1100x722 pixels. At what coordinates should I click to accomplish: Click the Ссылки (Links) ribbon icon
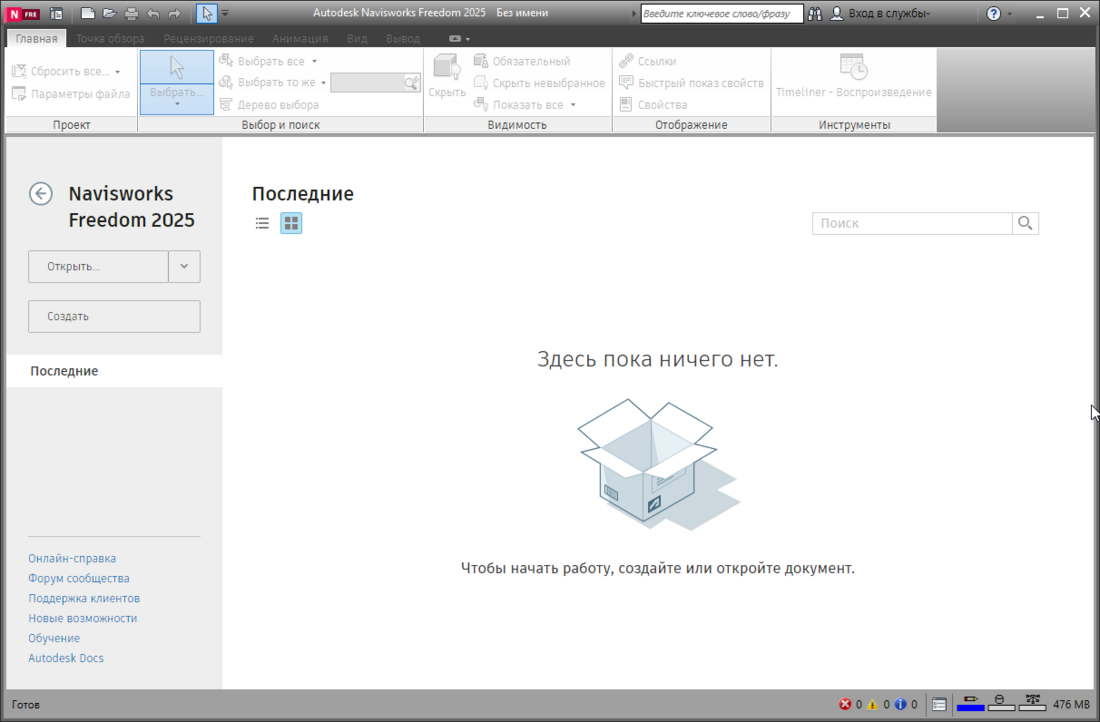tap(626, 61)
